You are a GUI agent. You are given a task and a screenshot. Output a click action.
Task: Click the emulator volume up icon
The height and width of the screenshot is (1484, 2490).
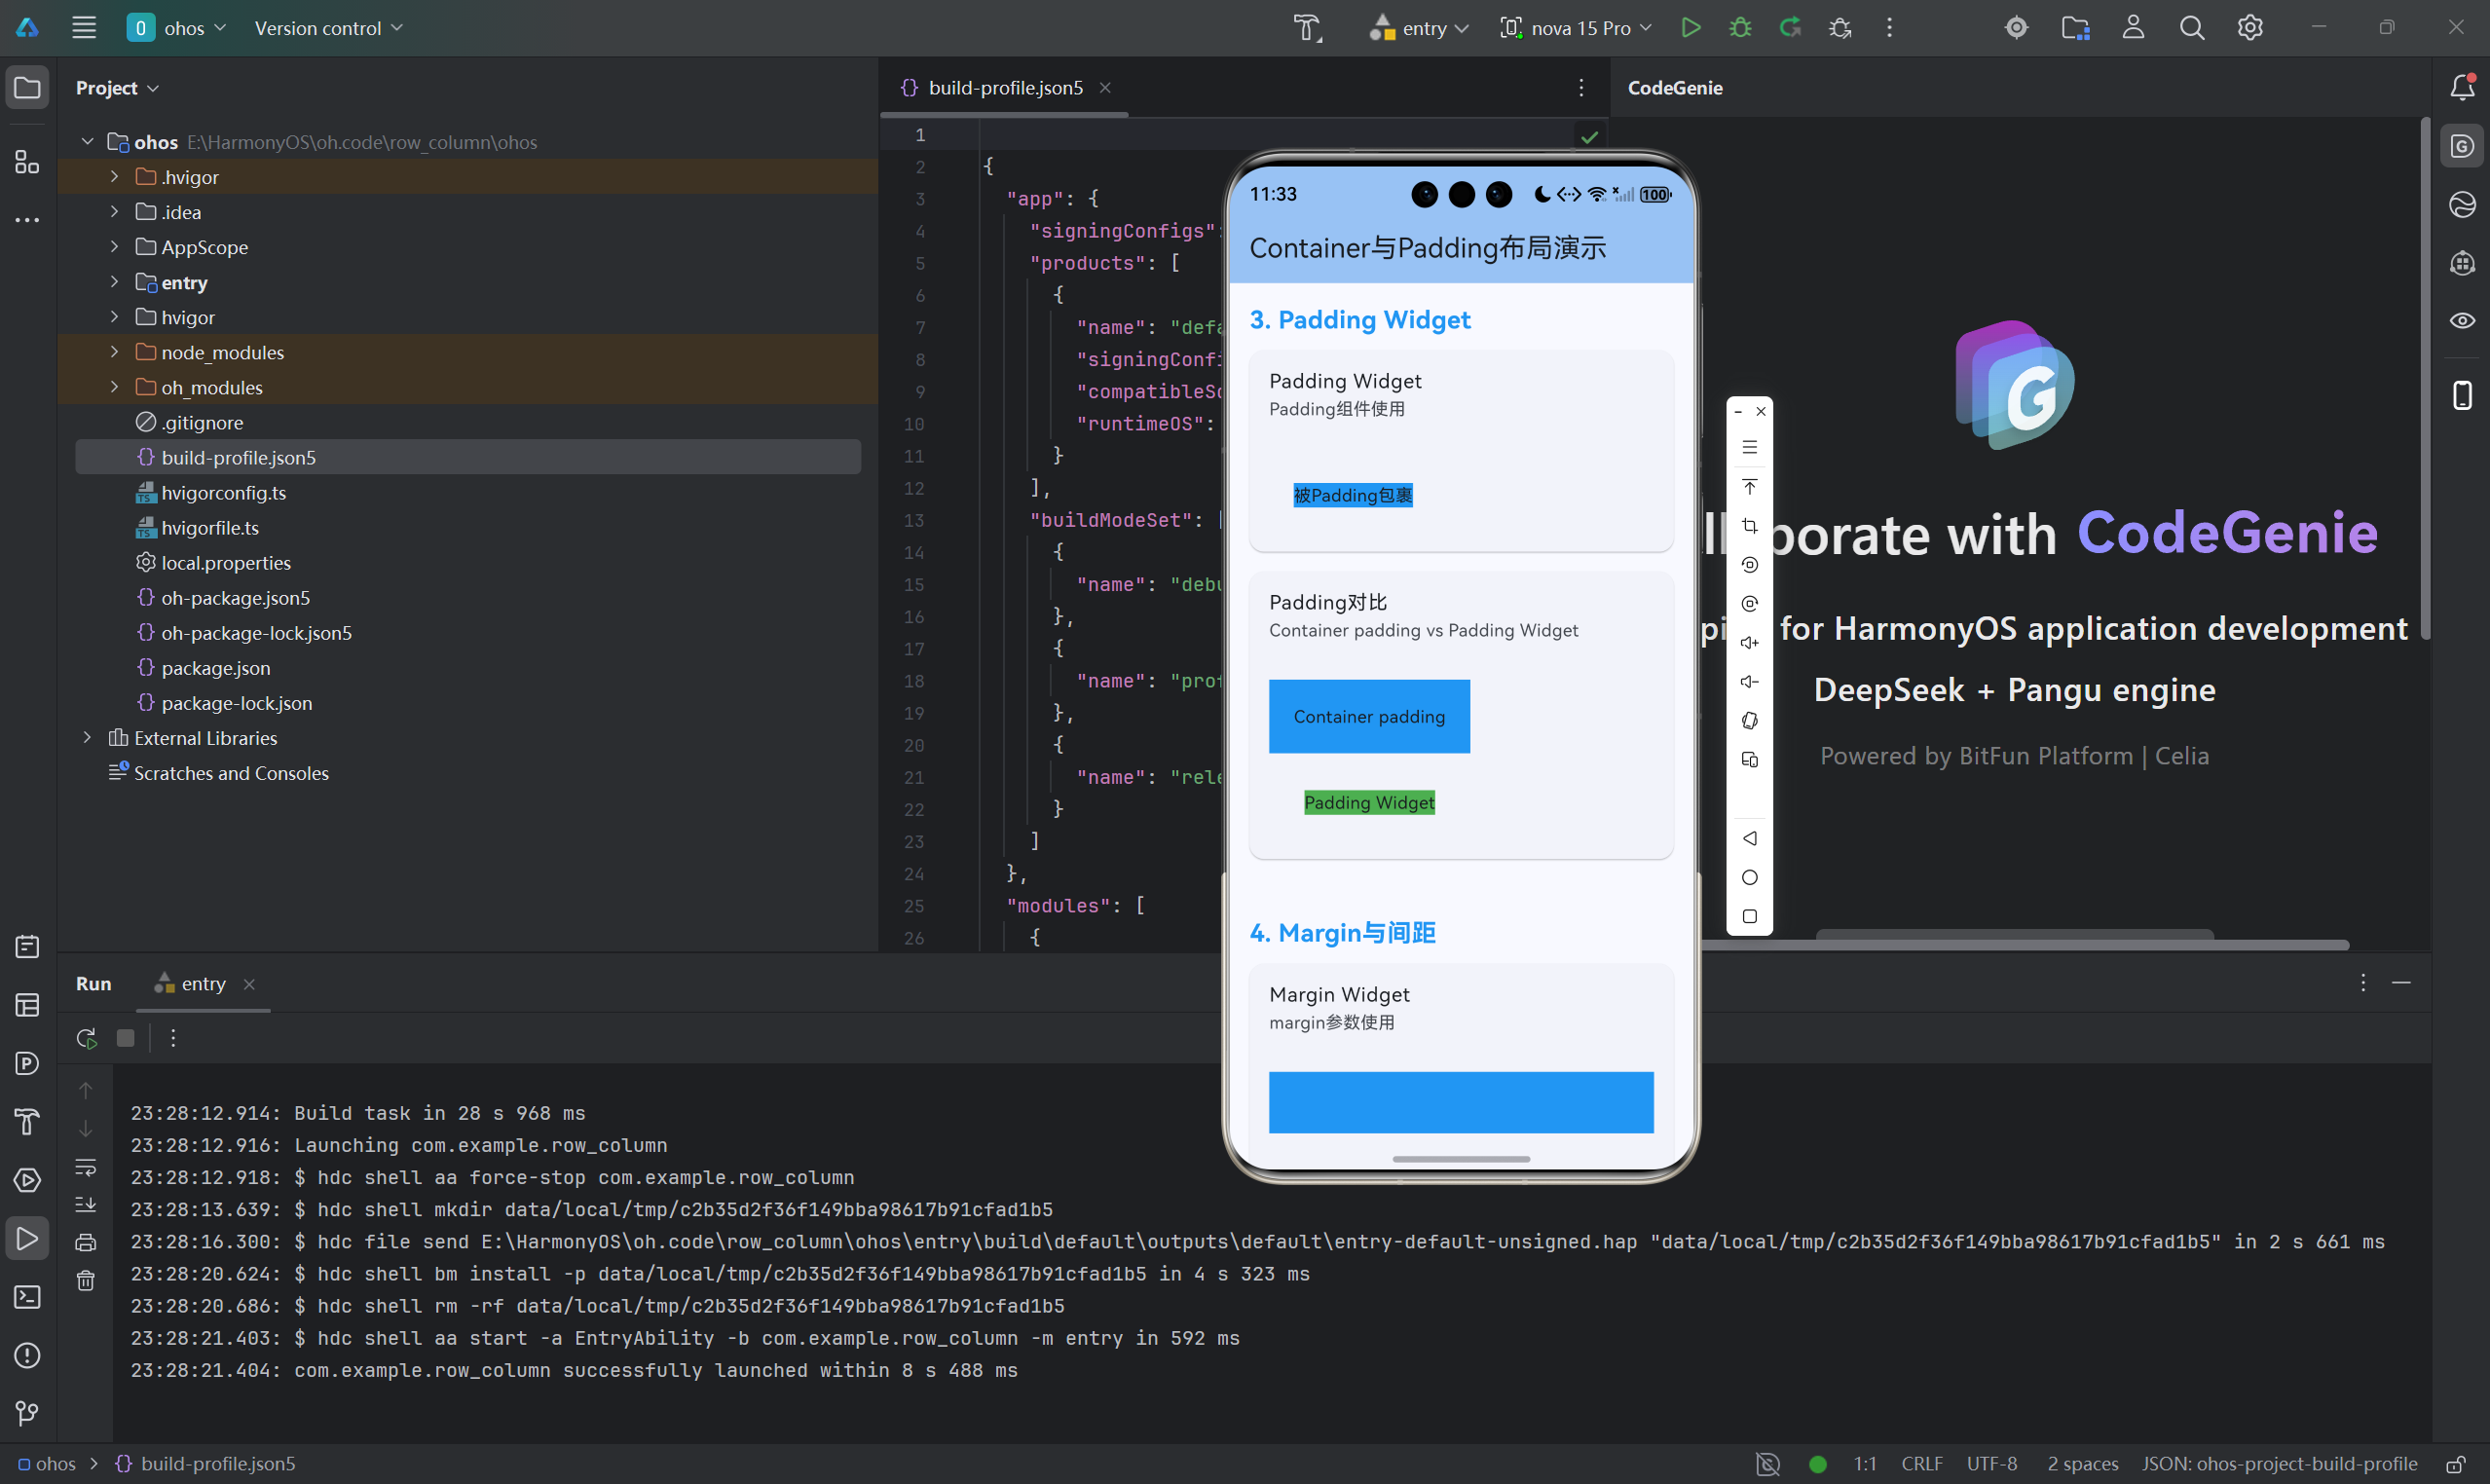[x=1749, y=643]
